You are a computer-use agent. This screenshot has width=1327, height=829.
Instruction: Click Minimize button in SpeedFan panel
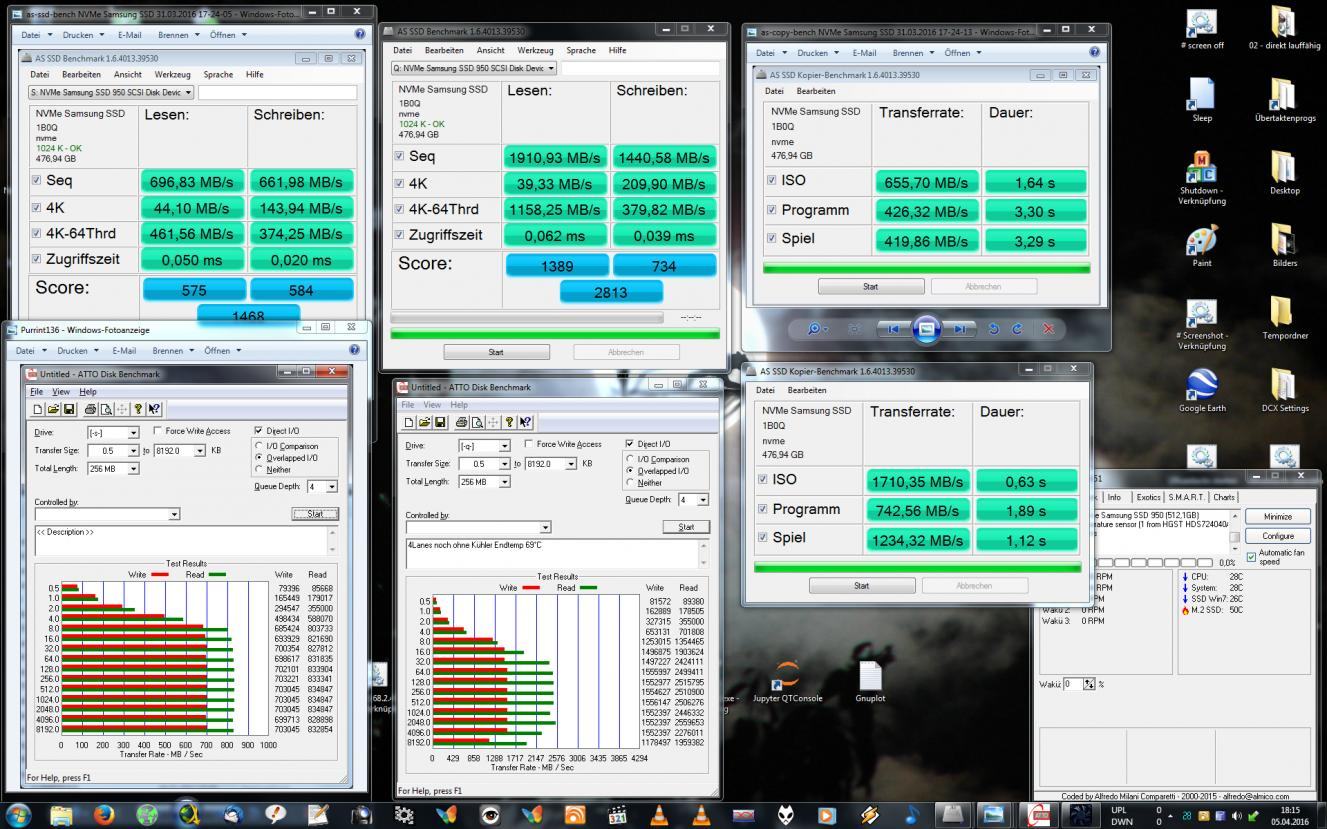(1277, 517)
